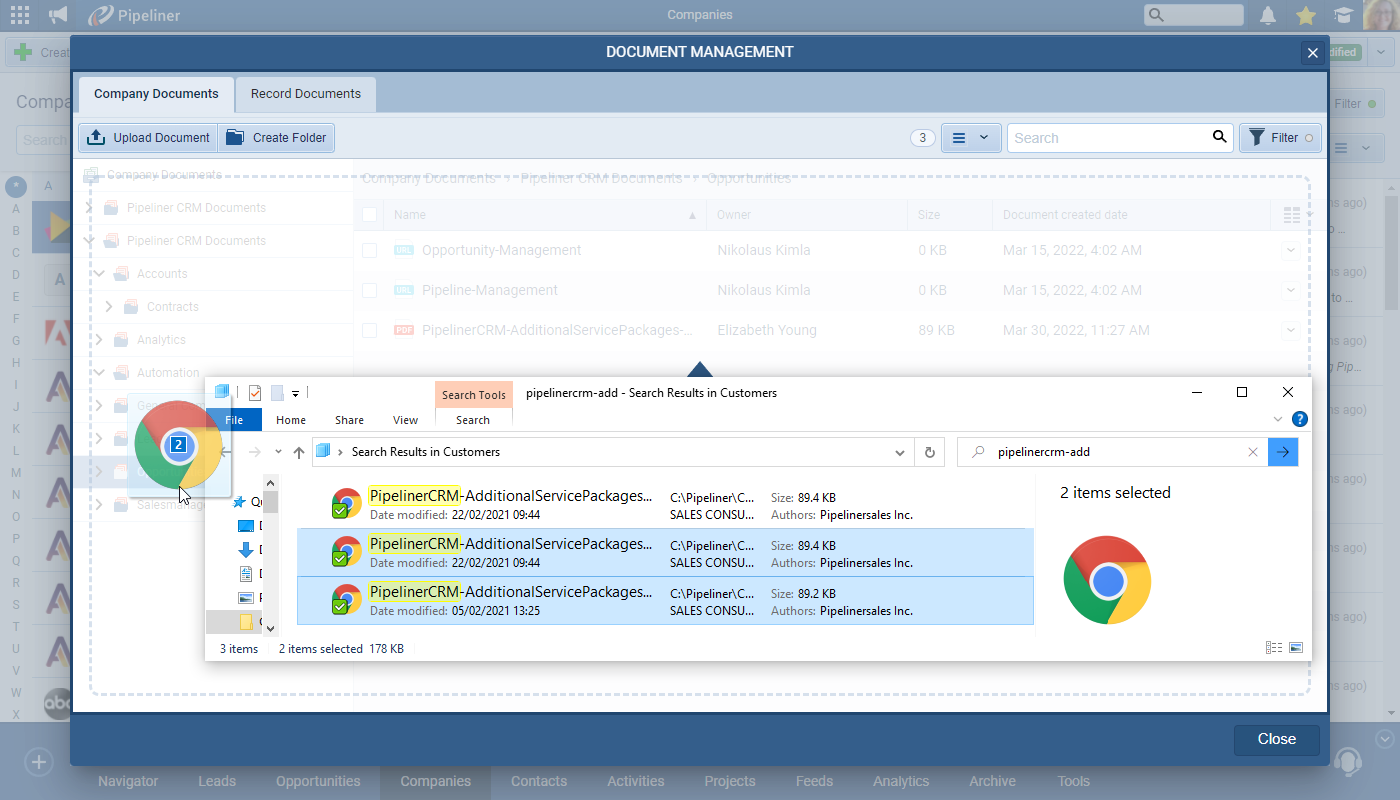Open the Filter panel in Document Management

pos(1280,138)
